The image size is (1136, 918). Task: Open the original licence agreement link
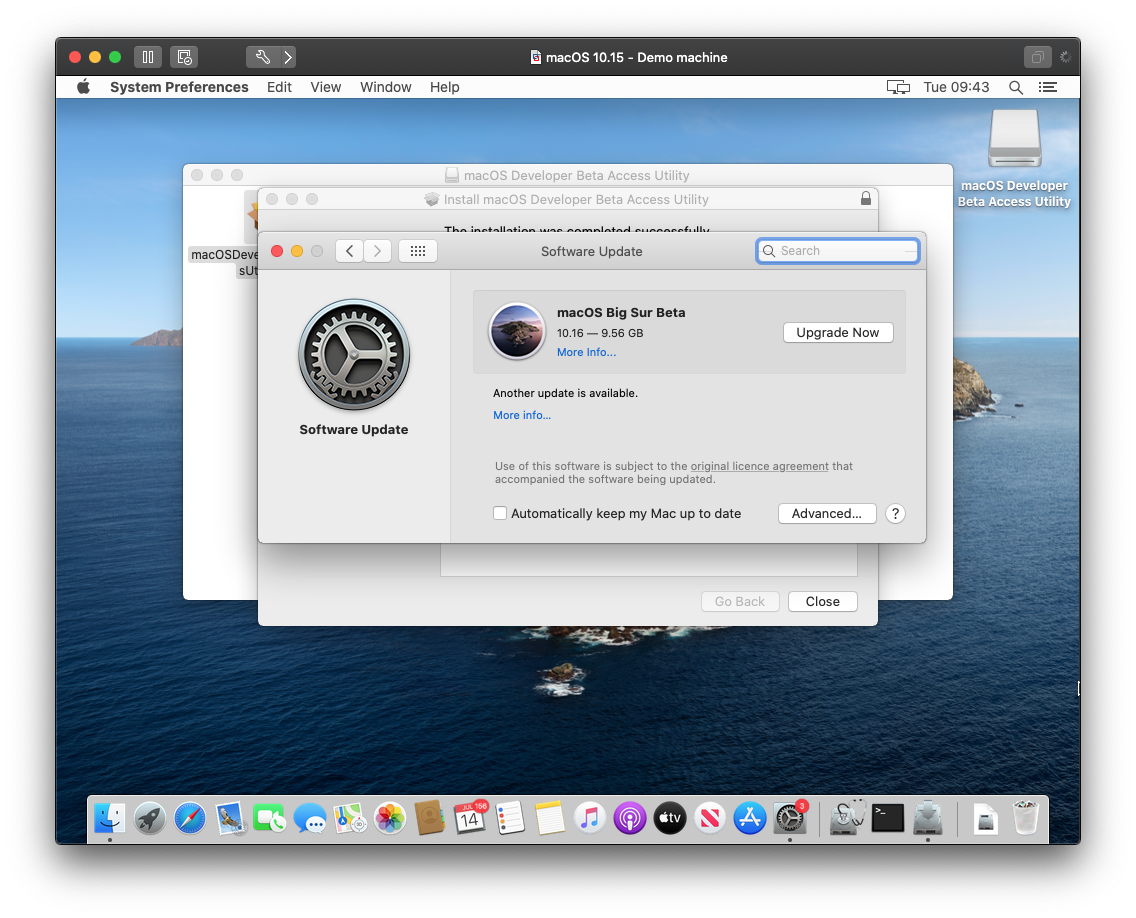tap(759, 466)
